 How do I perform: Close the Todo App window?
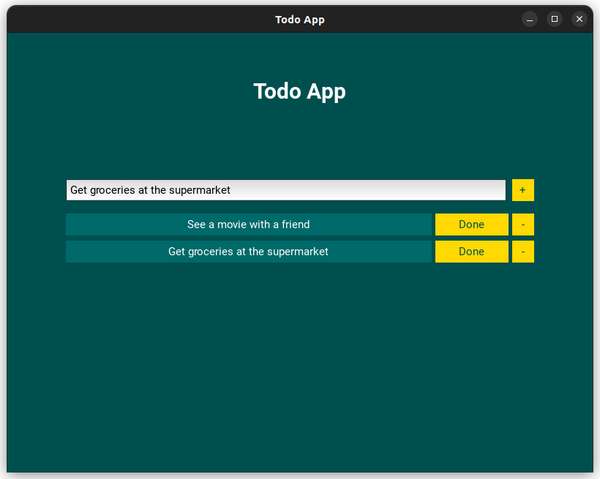(x=579, y=19)
